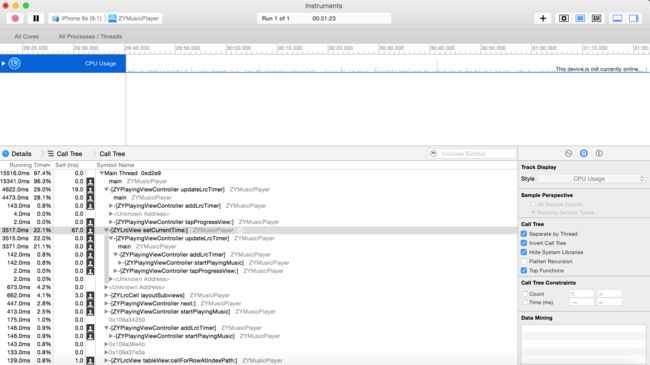
Task: Click the focus arrow beside setCurrentTime: ZYMusicPlayer
Action: click(240, 230)
